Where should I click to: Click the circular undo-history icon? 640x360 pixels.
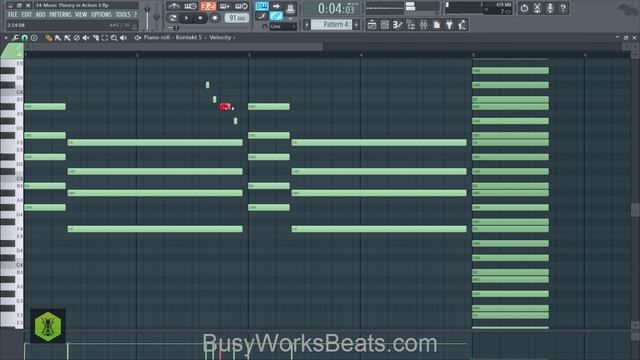(x=524, y=8)
